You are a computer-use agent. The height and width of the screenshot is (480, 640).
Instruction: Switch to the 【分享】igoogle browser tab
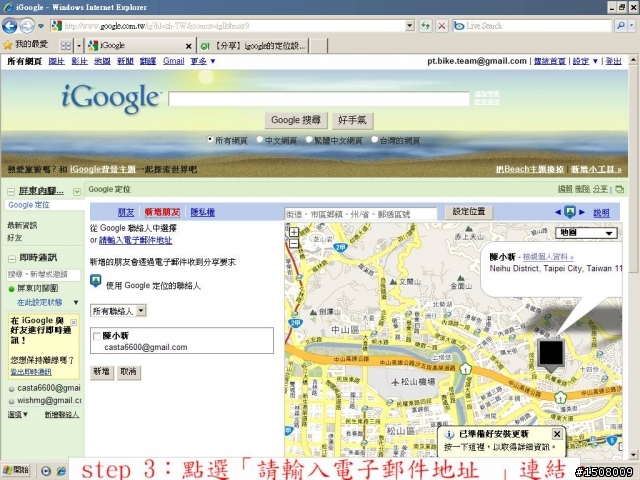(x=253, y=46)
